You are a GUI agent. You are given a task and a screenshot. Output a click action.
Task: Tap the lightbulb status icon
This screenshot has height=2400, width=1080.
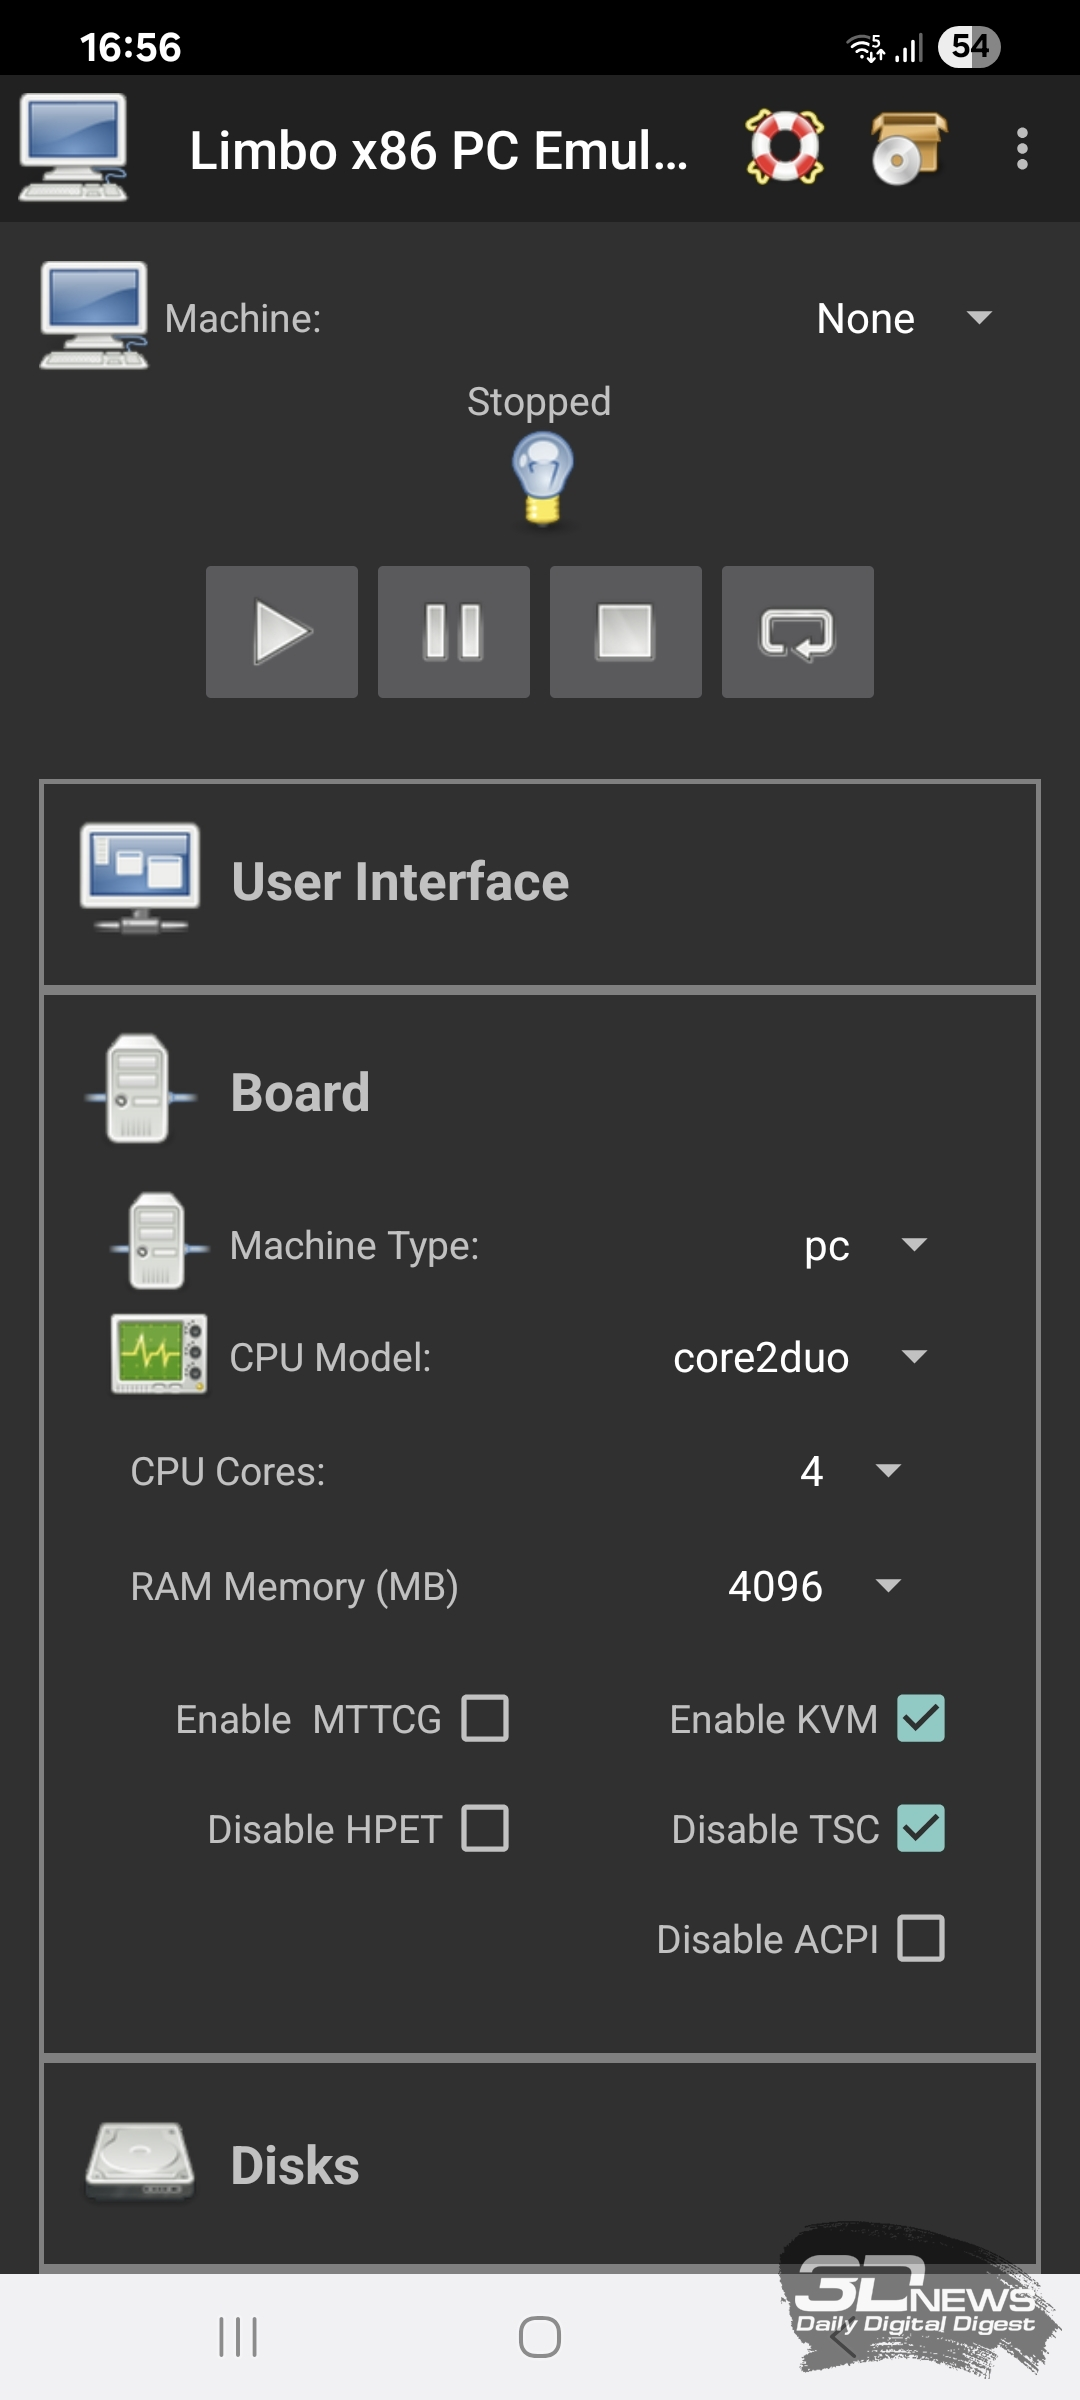(542, 478)
